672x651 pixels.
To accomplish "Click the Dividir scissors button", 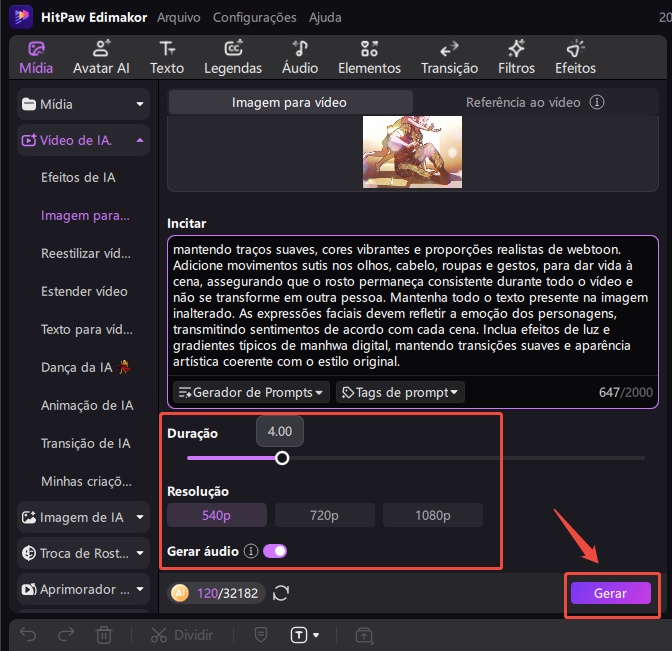I will pyautogui.click(x=182, y=635).
